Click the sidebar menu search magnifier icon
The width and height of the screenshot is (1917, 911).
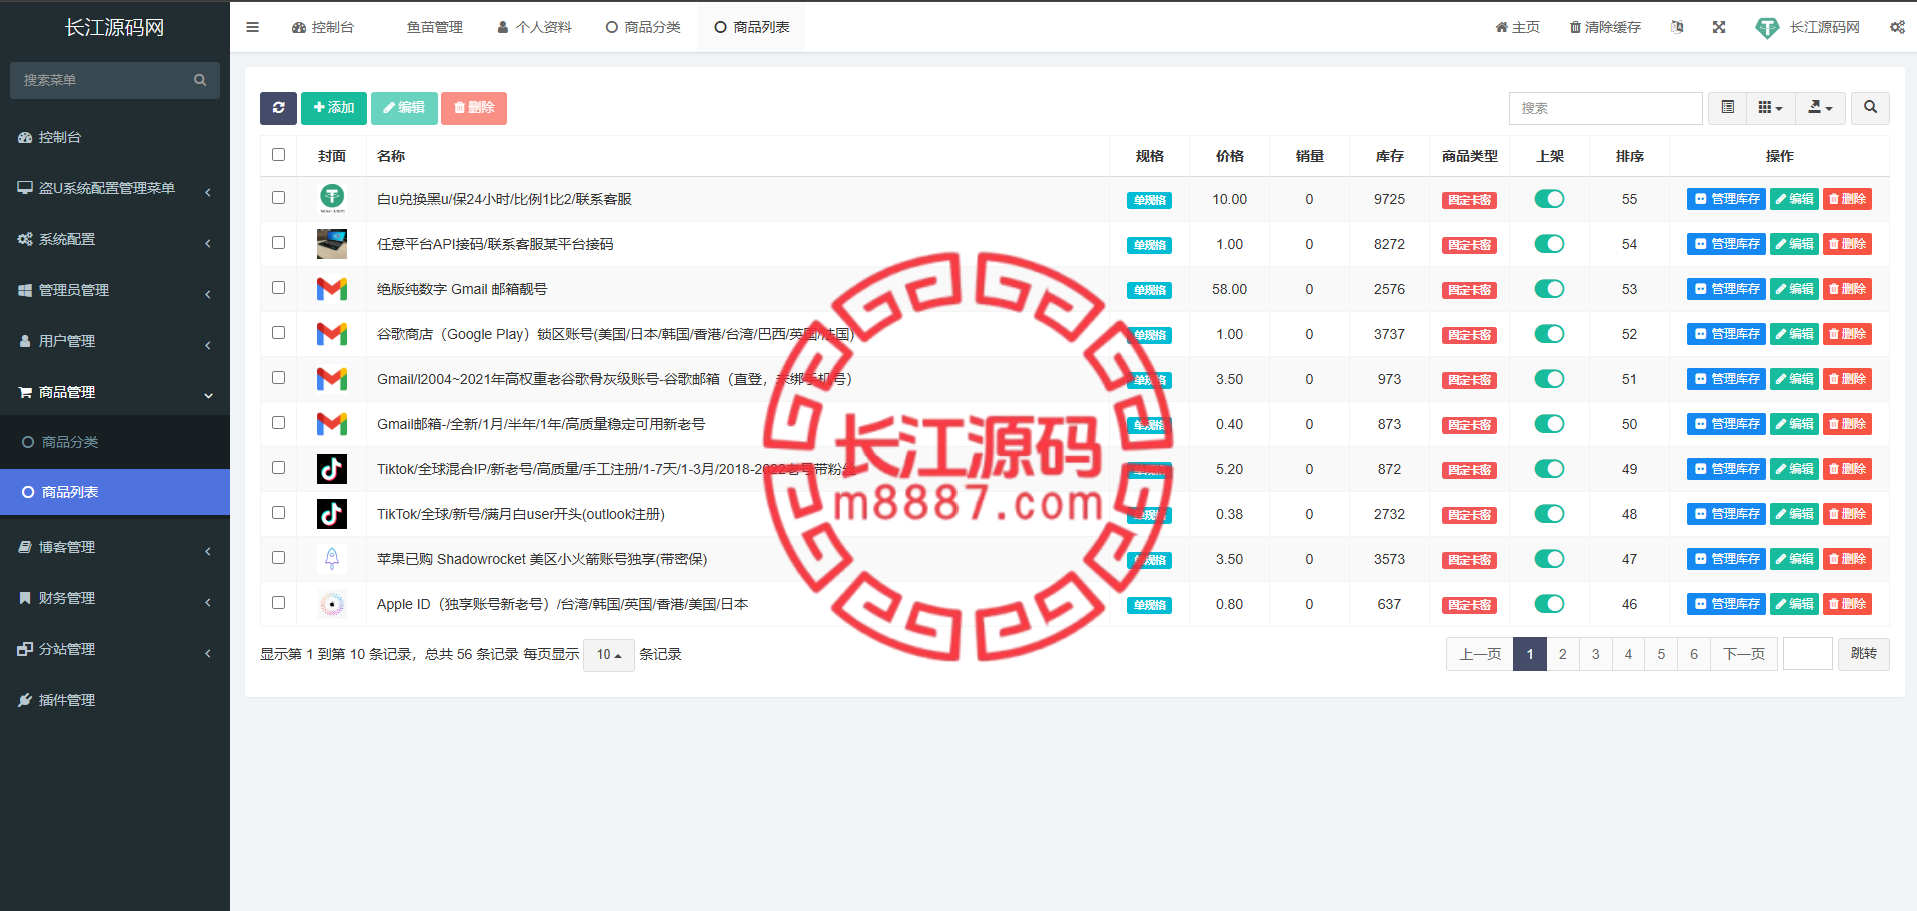[x=200, y=80]
